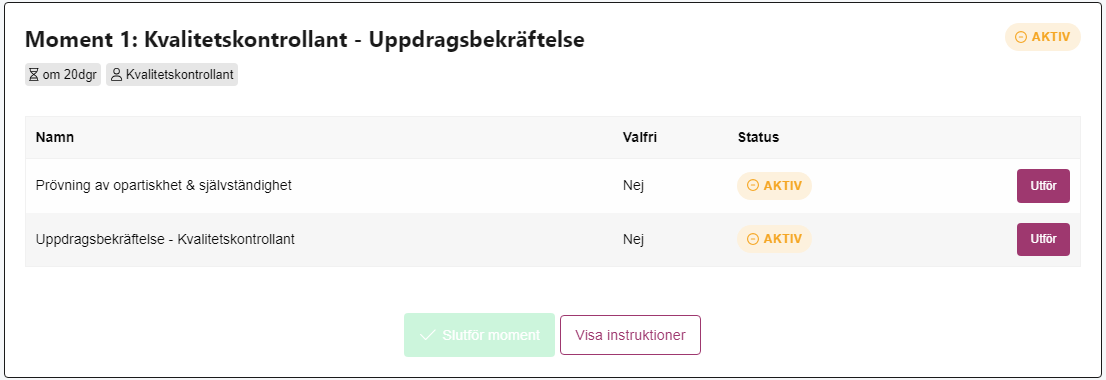Screen dimensions: 1106x380
Task: Click the Nej value in the Uppdragsbekräftelse row
Action: coord(633,240)
